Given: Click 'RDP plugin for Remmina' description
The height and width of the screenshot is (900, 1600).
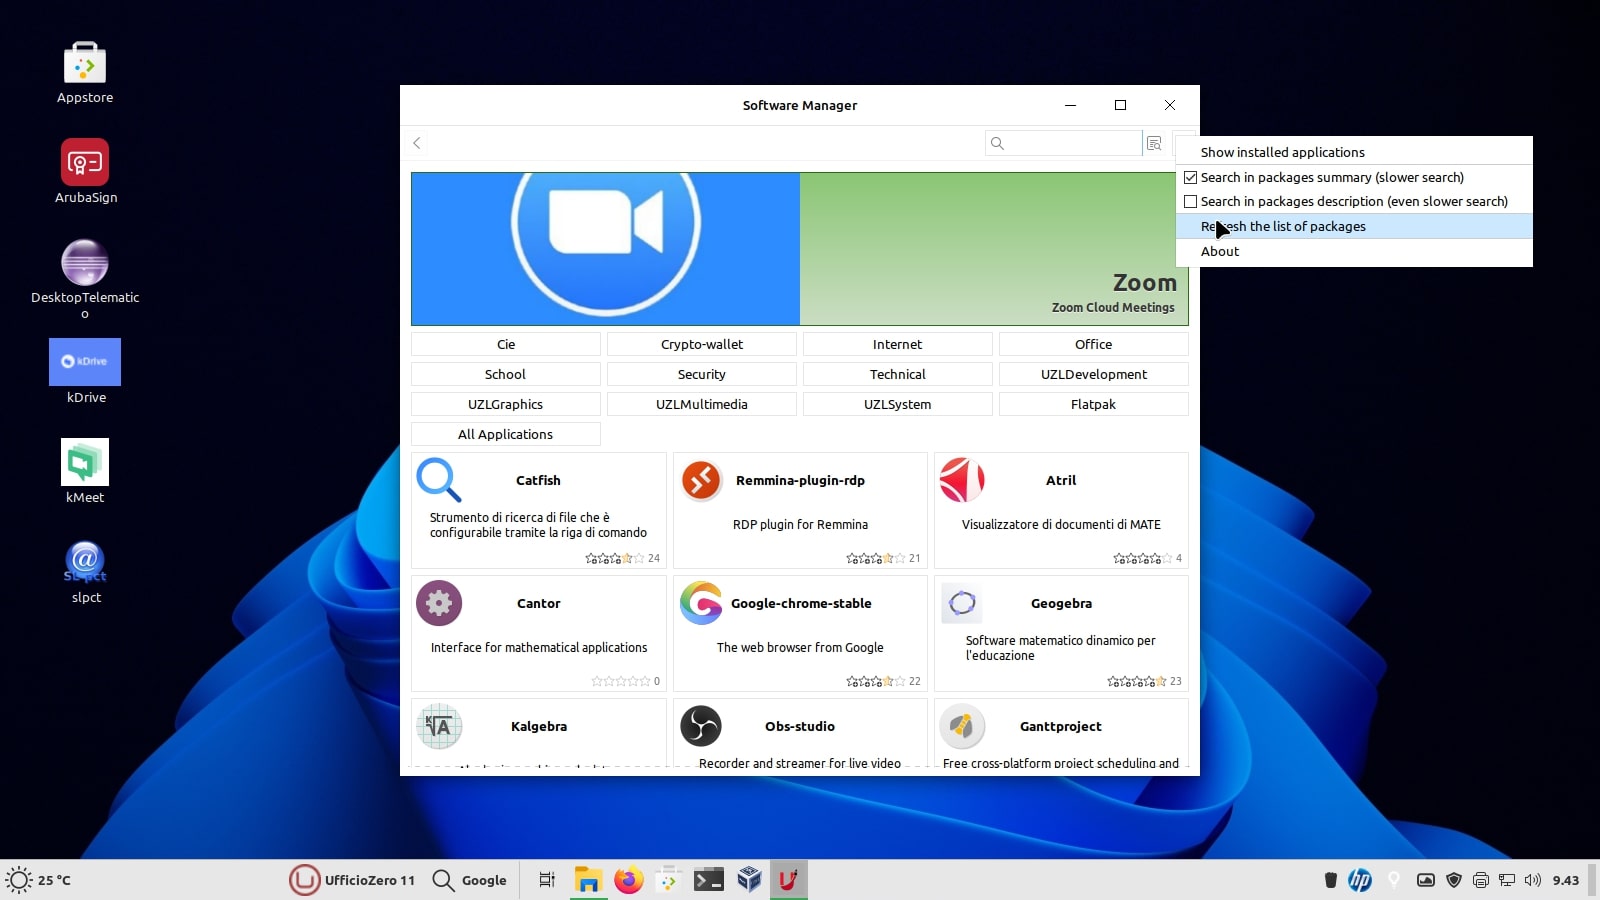Looking at the screenshot, I should click(800, 524).
